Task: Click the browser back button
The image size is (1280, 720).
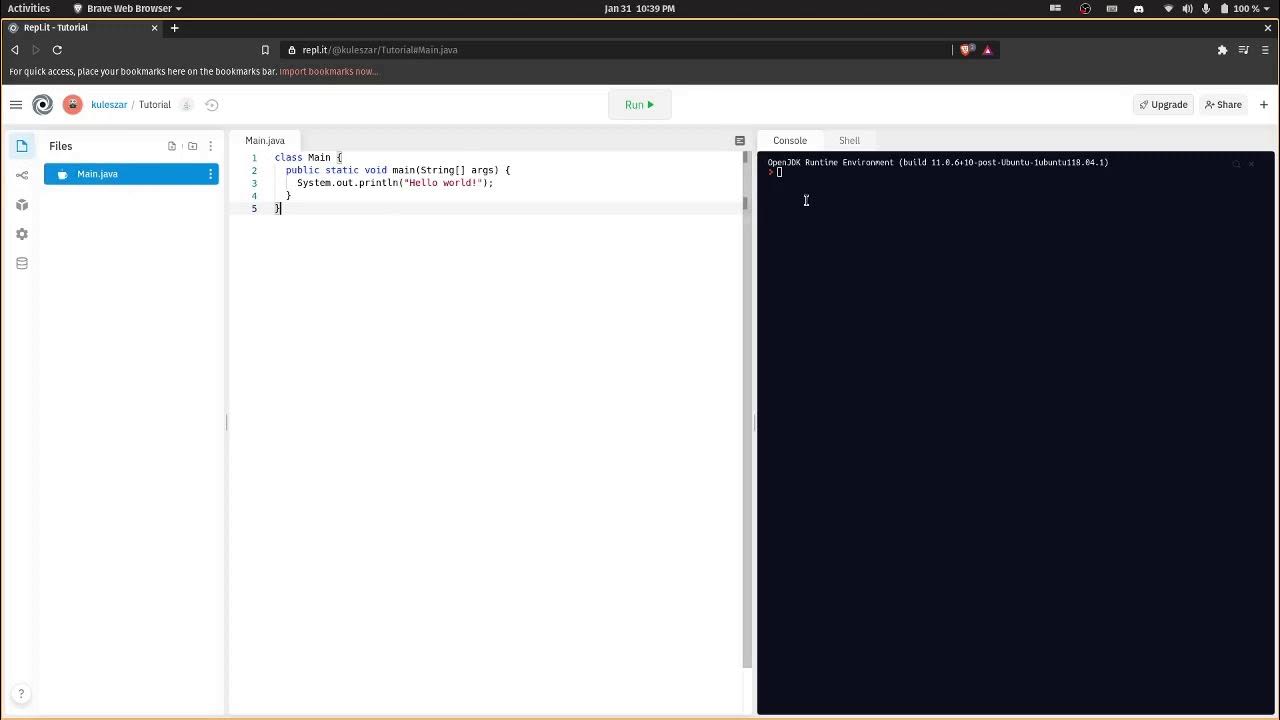Action: [x=15, y=50]
